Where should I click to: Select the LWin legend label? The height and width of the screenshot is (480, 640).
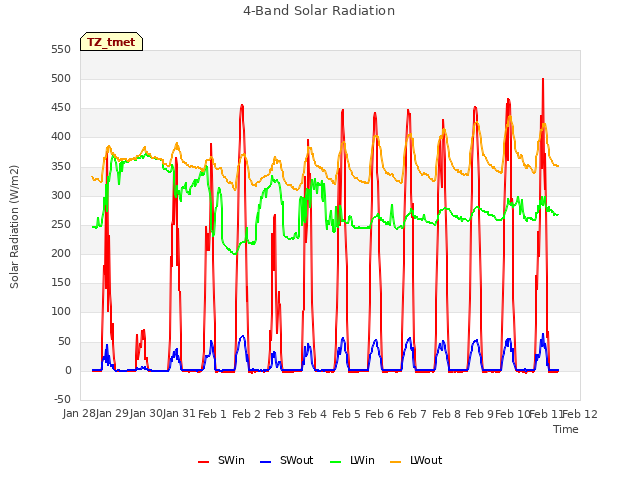coord(362,460)
